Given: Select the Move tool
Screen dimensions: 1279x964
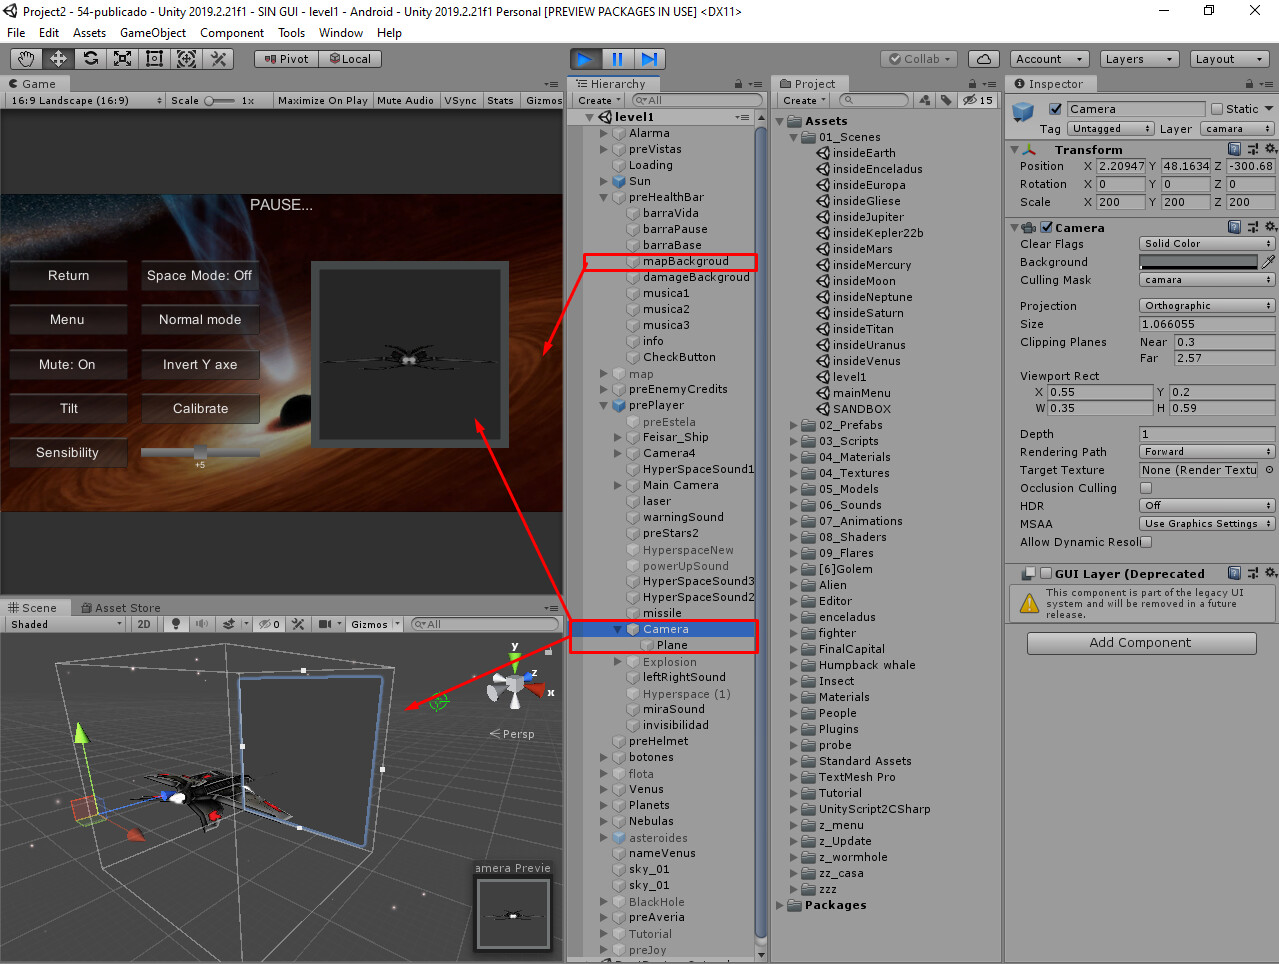Looking at the screenshot, I should (57, 59).
